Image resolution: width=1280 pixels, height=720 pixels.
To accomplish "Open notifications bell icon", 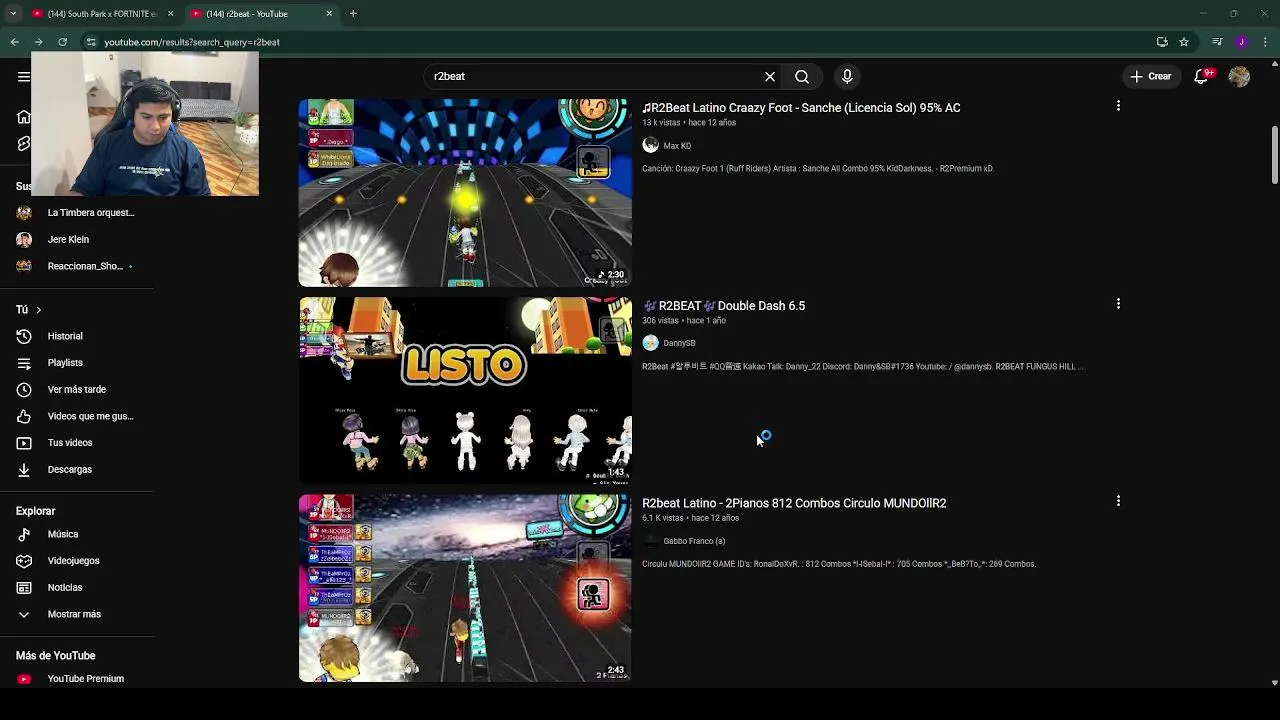I will (x=1202, y=76).
